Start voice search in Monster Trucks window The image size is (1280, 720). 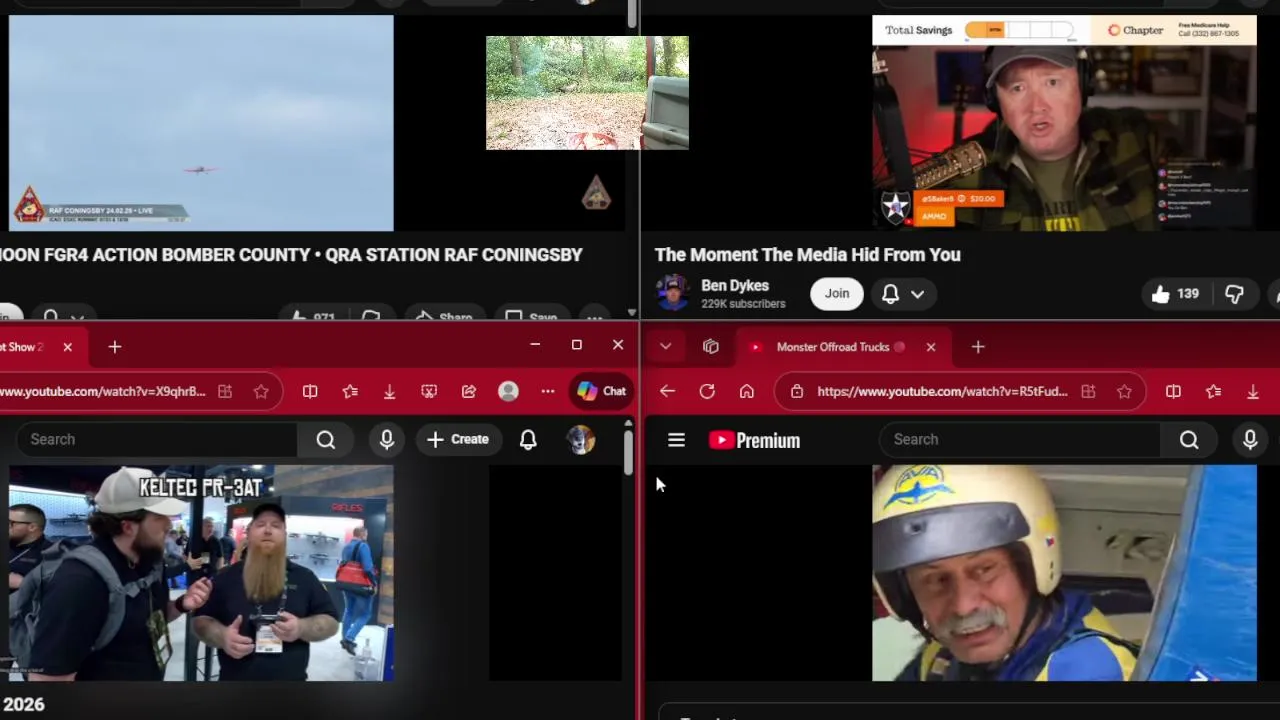click(1250, 439)
